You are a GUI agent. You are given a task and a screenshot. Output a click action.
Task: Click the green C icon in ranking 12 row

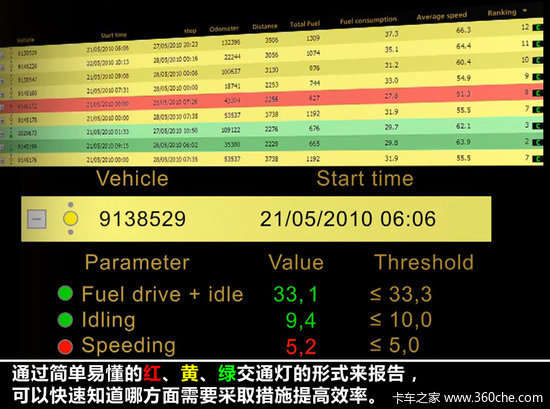coord(537,27)
